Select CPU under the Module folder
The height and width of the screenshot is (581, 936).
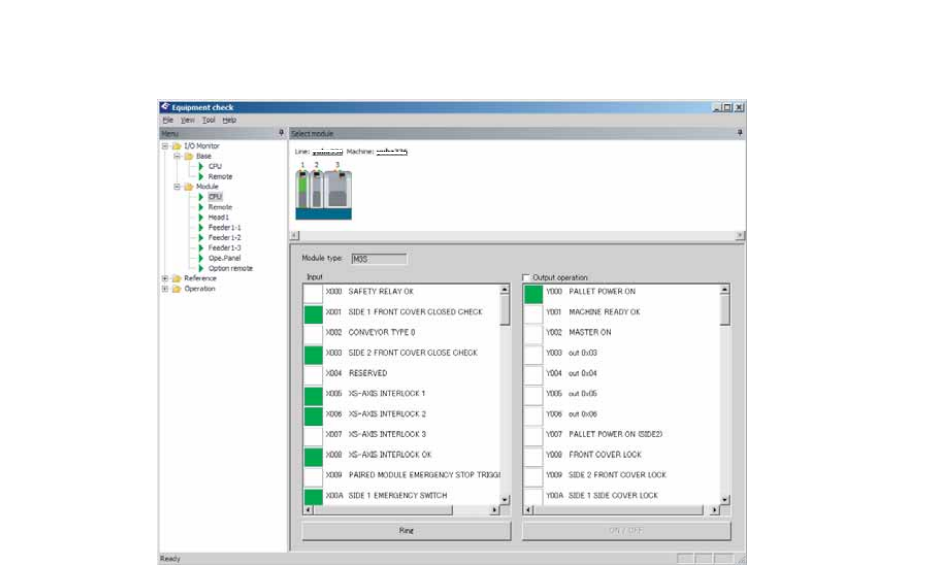click(x=215, y=196)
